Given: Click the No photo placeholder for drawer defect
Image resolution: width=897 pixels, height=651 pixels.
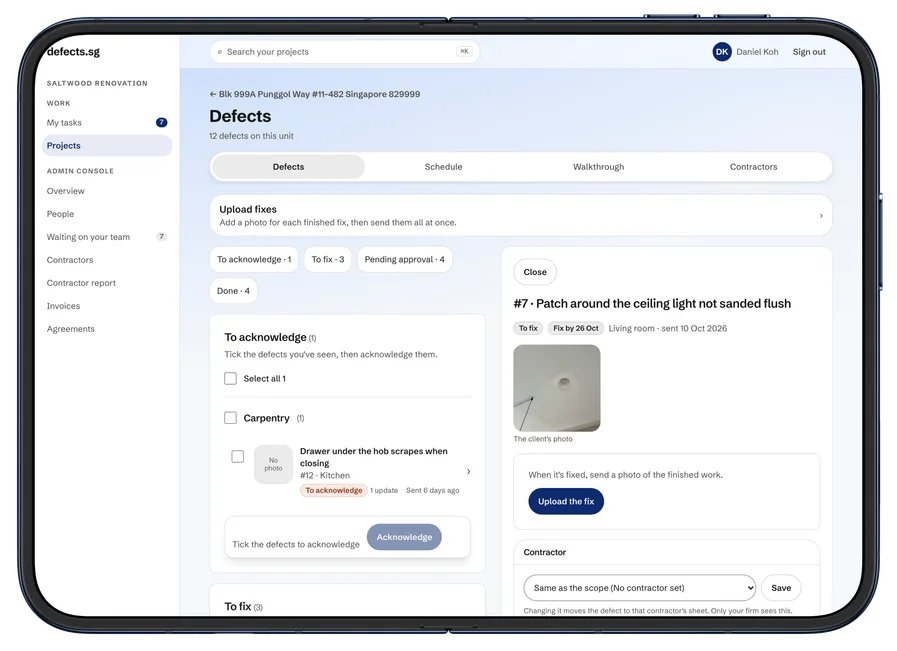Looking at the screenshot, I should [x=273, y=464].
